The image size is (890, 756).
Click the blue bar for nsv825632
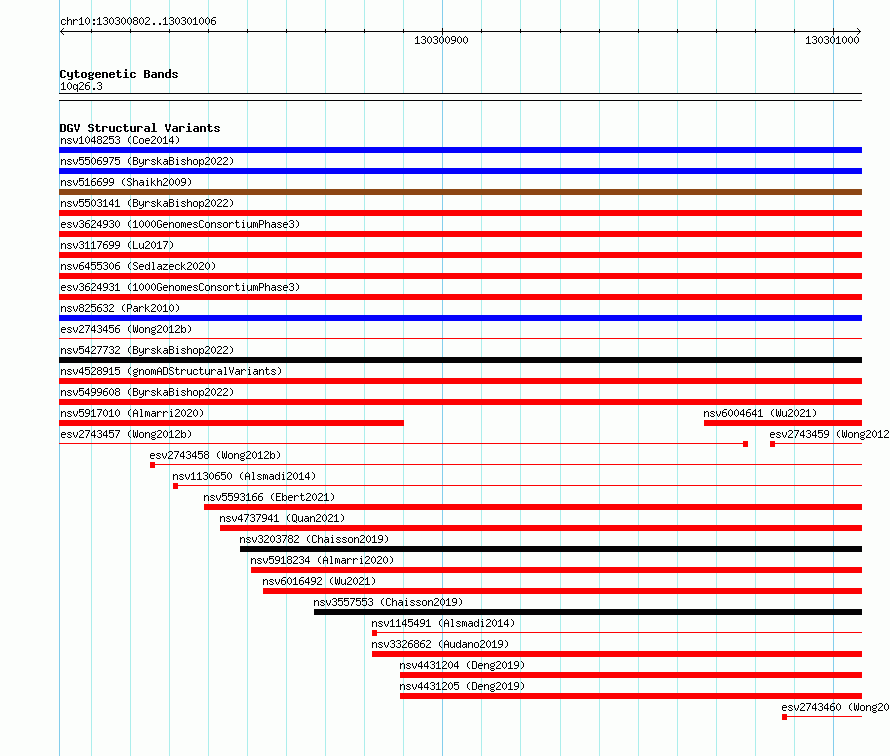(x=460, y=318)
